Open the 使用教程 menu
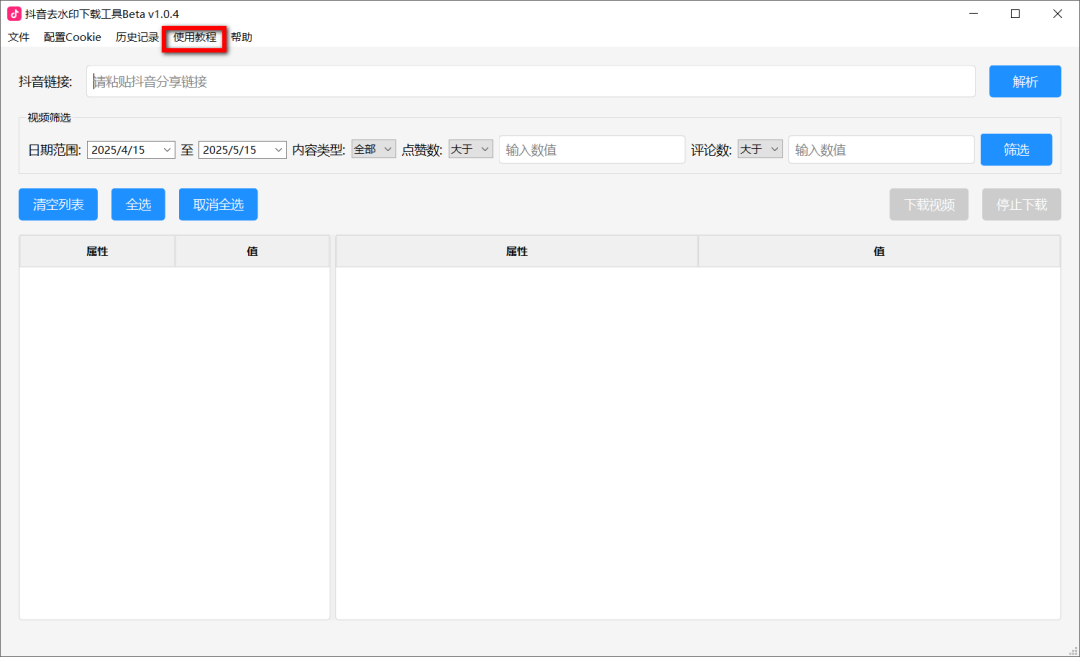Image resolution: width=1080 pixels, height=657 pixels. (194, 37)
